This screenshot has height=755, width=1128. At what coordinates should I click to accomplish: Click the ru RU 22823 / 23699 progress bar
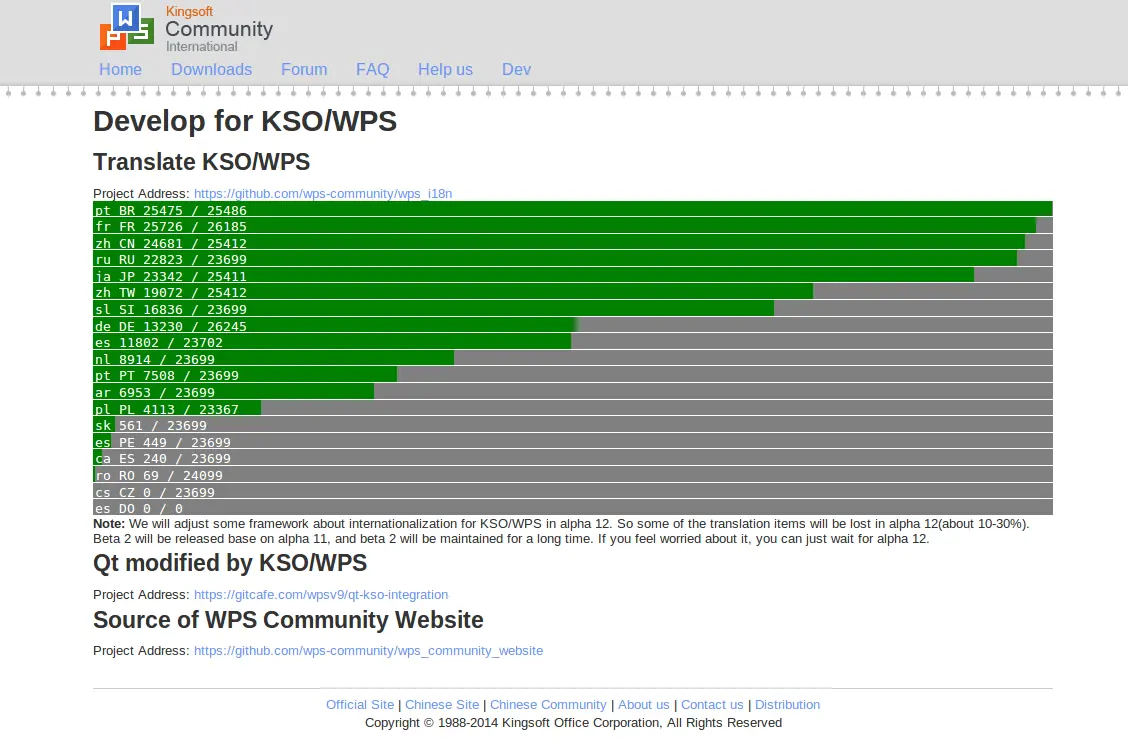573,259
